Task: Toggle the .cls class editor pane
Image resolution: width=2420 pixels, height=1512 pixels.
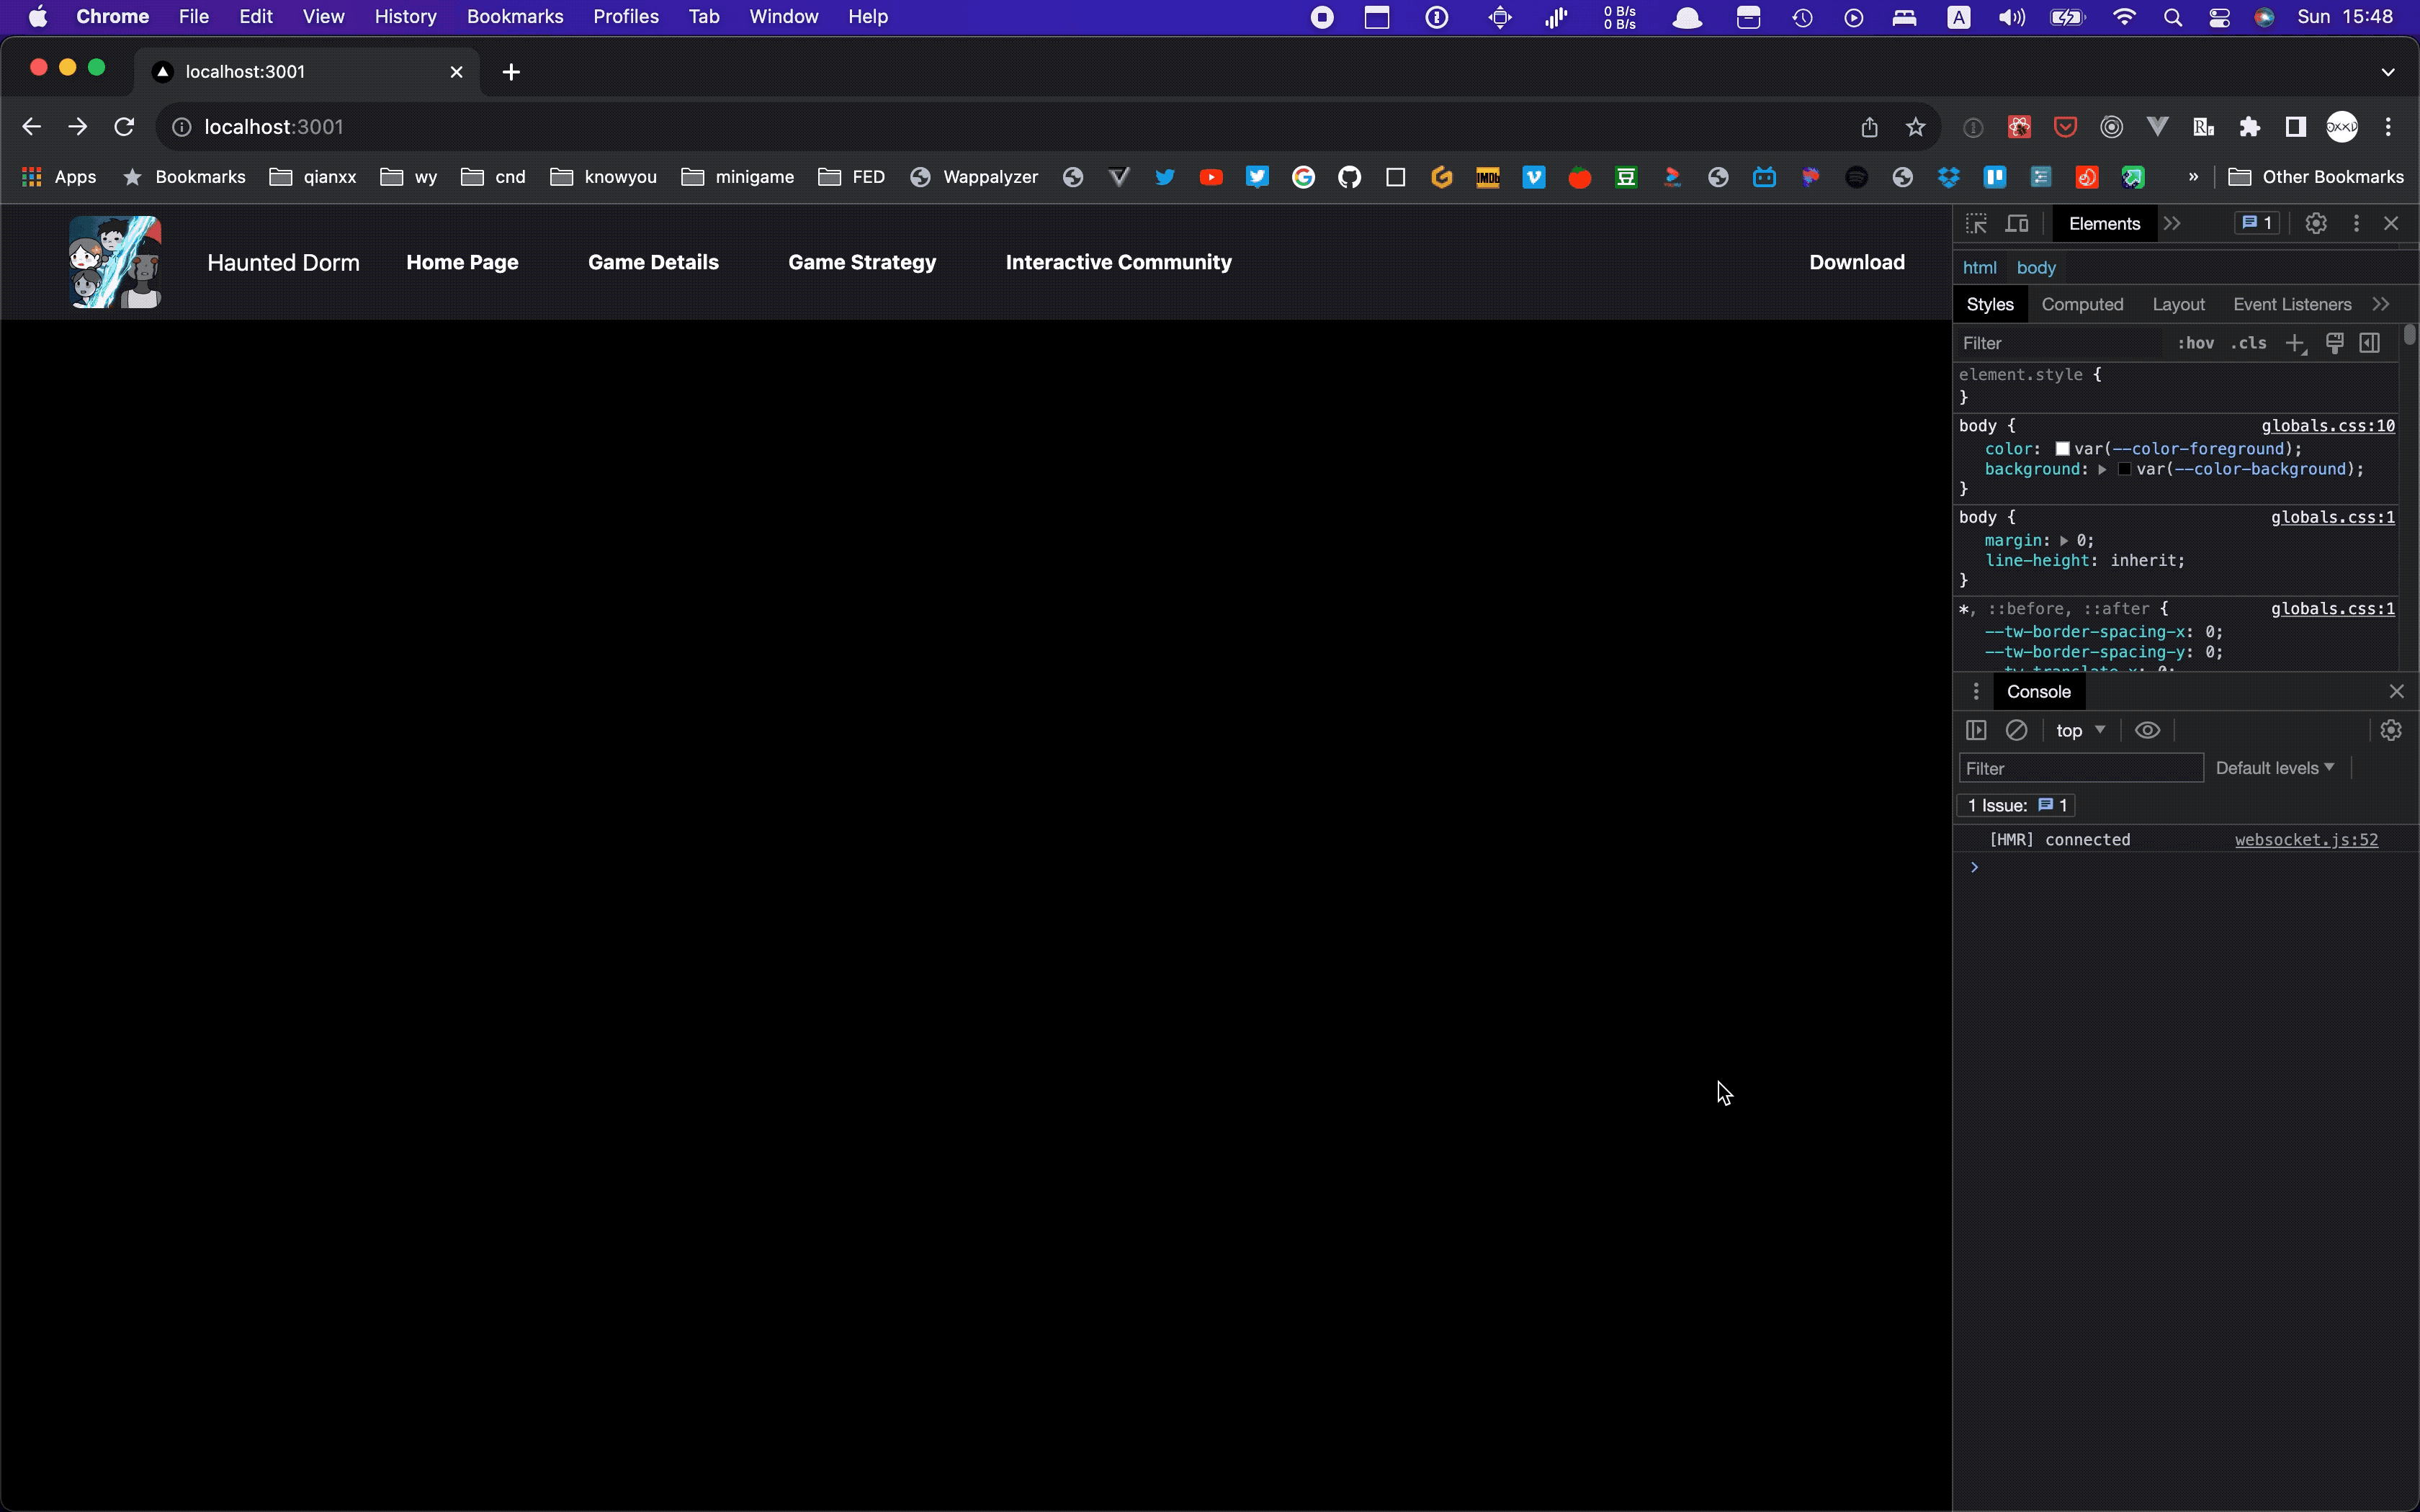Action: (2247, 343)
